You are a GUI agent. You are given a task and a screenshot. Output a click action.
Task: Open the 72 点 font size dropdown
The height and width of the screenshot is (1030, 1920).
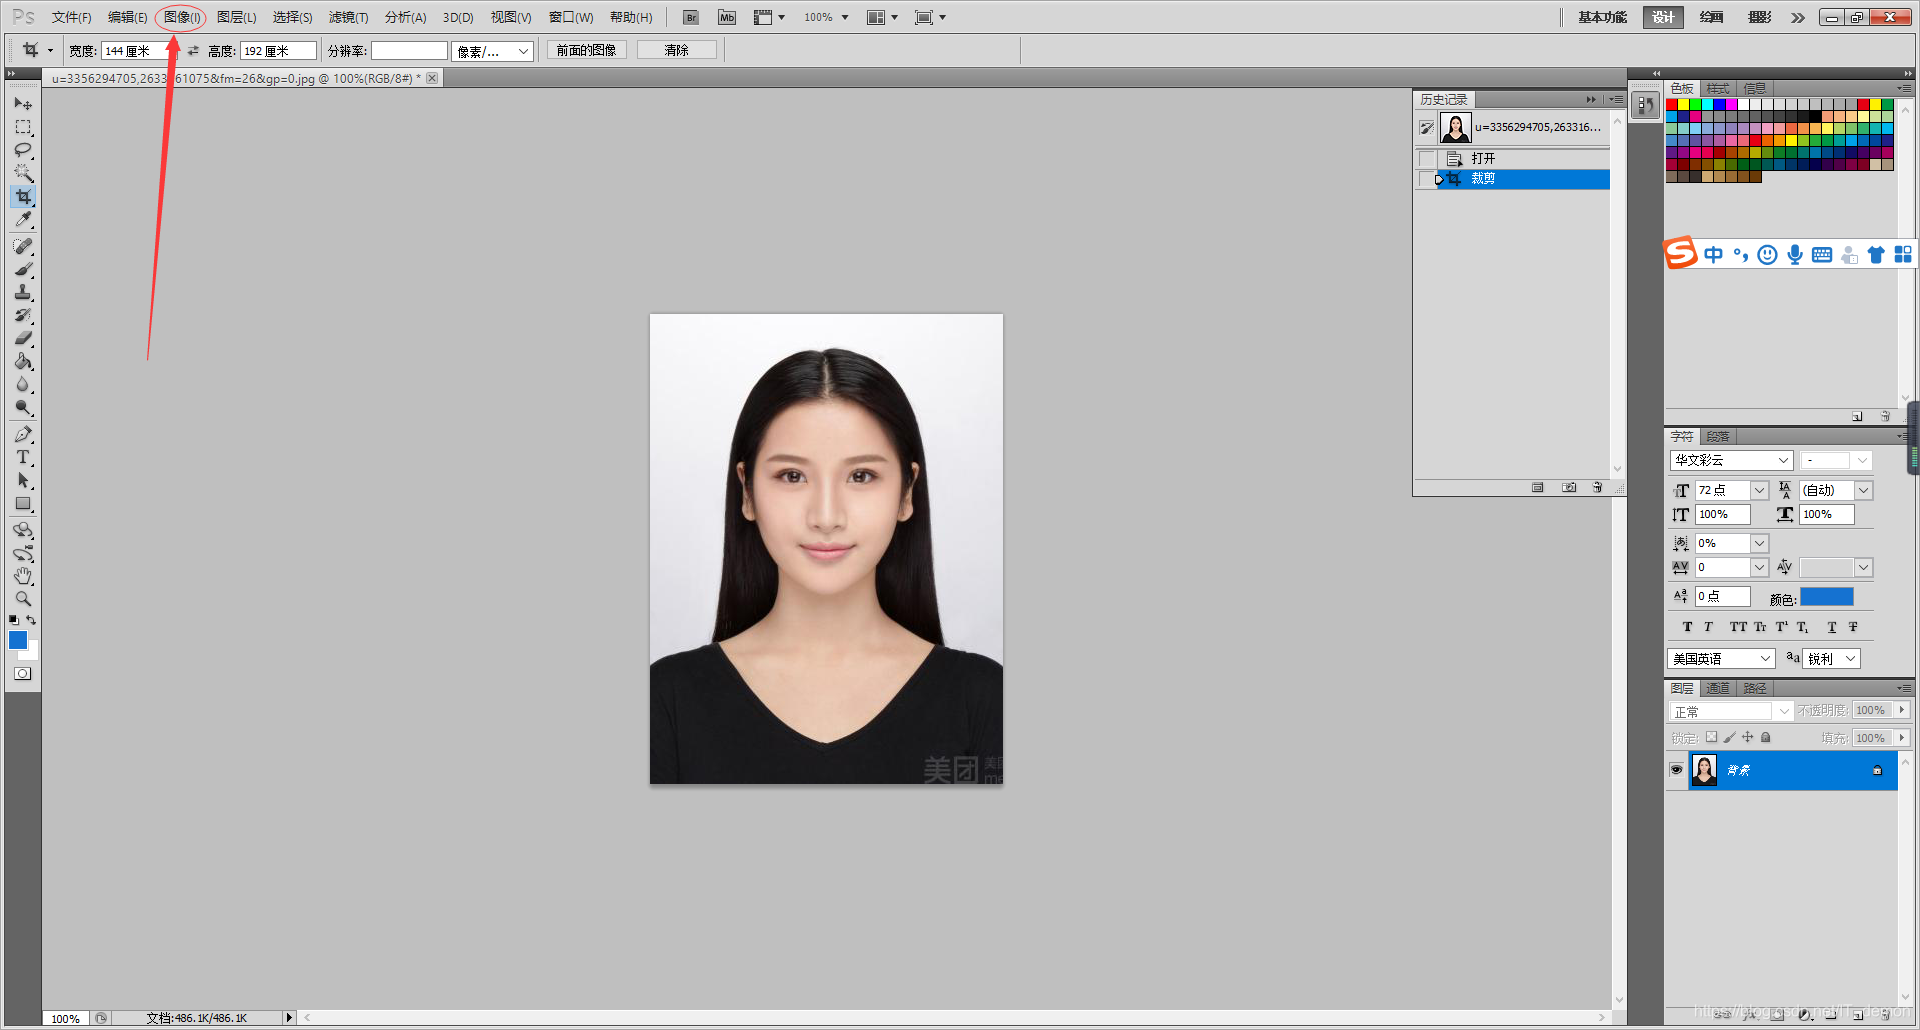tap(1759, 490)
